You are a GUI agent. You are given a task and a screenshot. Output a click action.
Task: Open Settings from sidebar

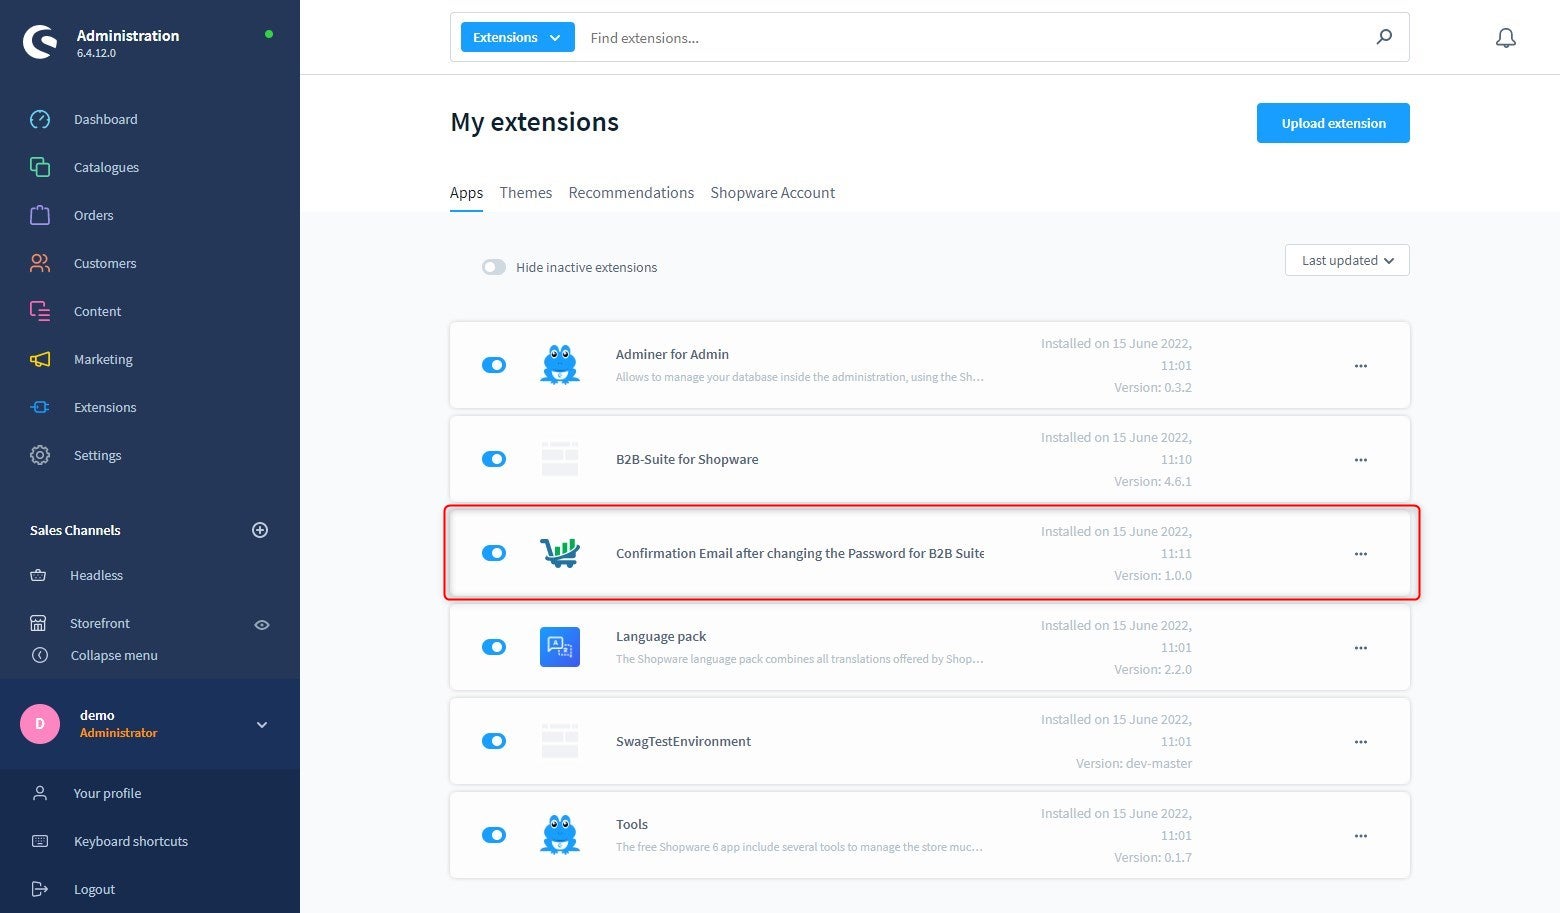(97, 455)
